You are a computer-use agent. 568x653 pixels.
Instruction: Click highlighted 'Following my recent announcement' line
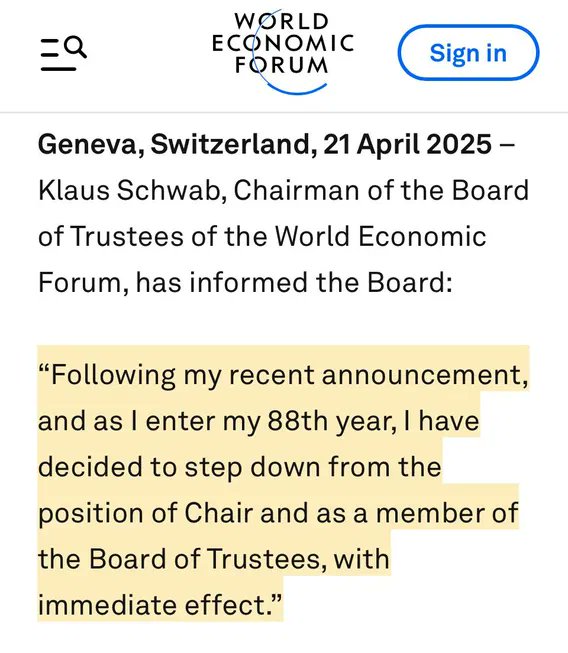pyautogui.click(x=283, y=375)
